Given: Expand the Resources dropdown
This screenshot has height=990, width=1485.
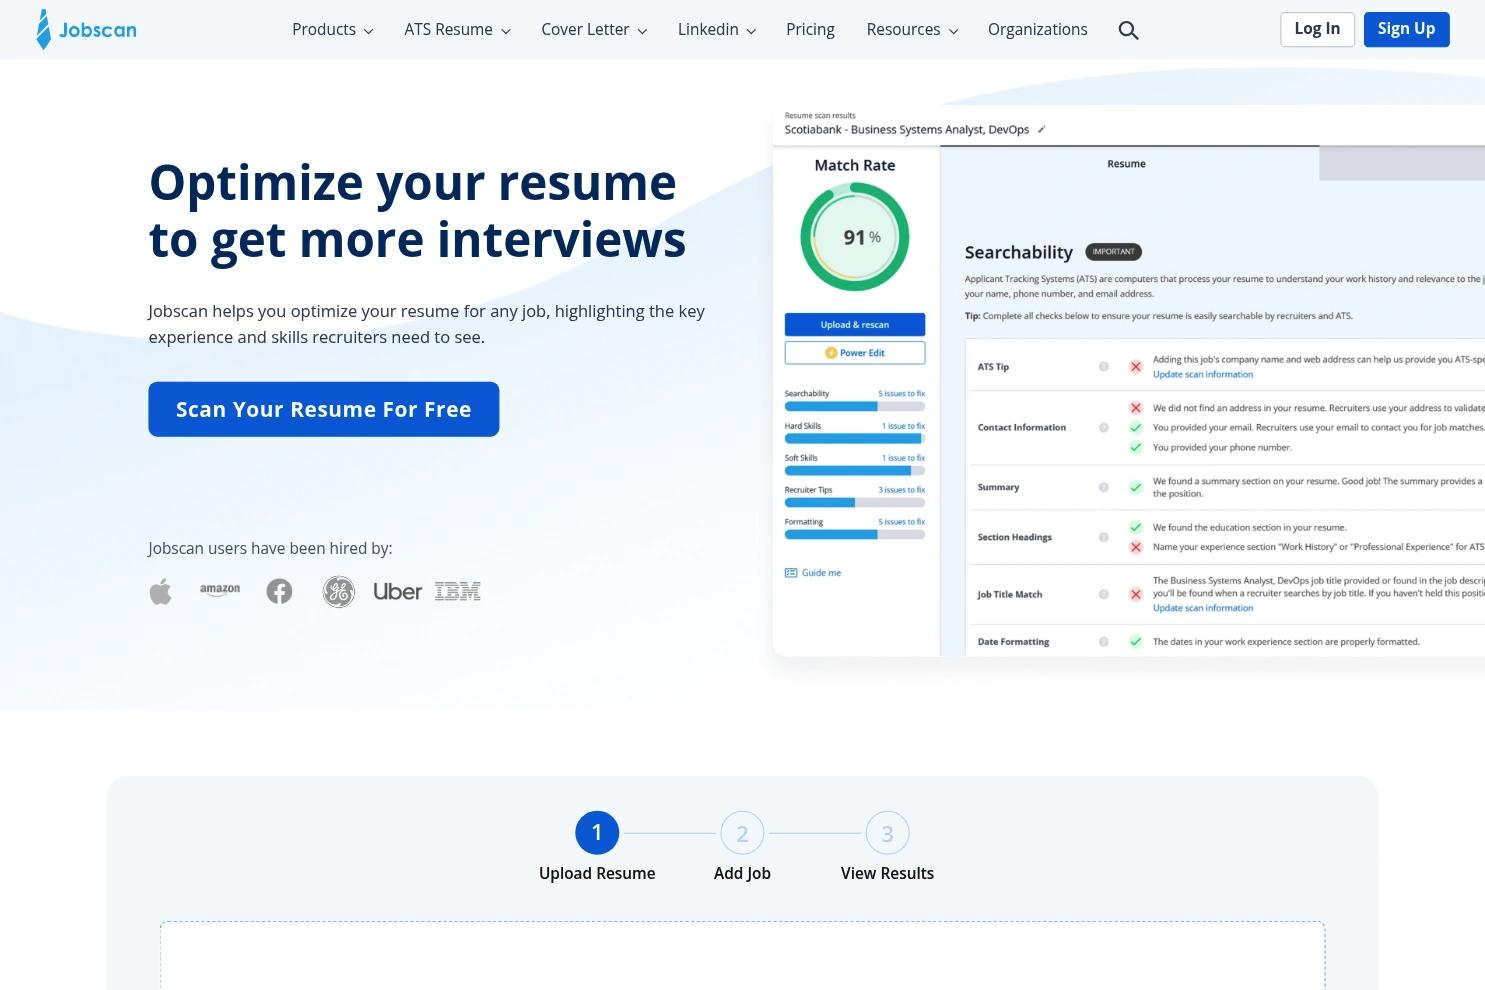Looking at the screenshot, I should click(913, 30).
